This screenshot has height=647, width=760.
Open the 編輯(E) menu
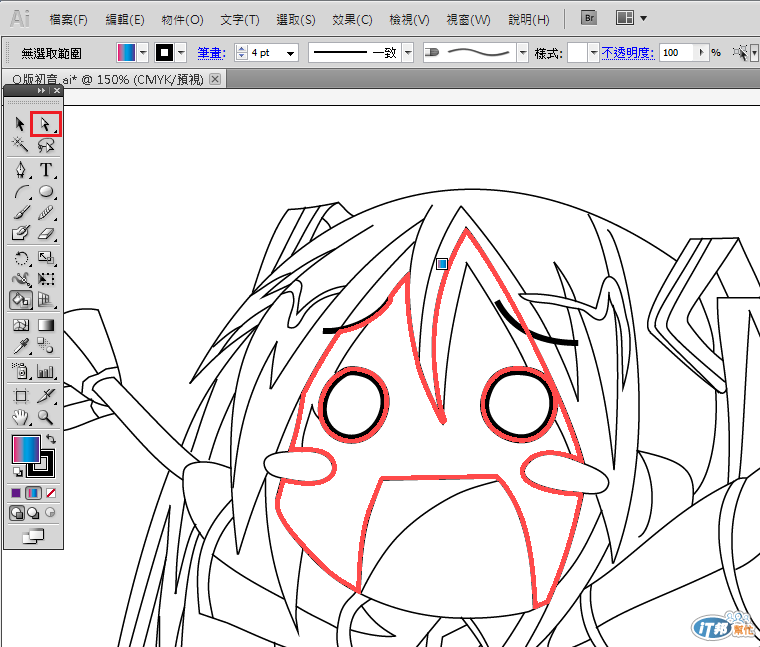pos(125,20)
